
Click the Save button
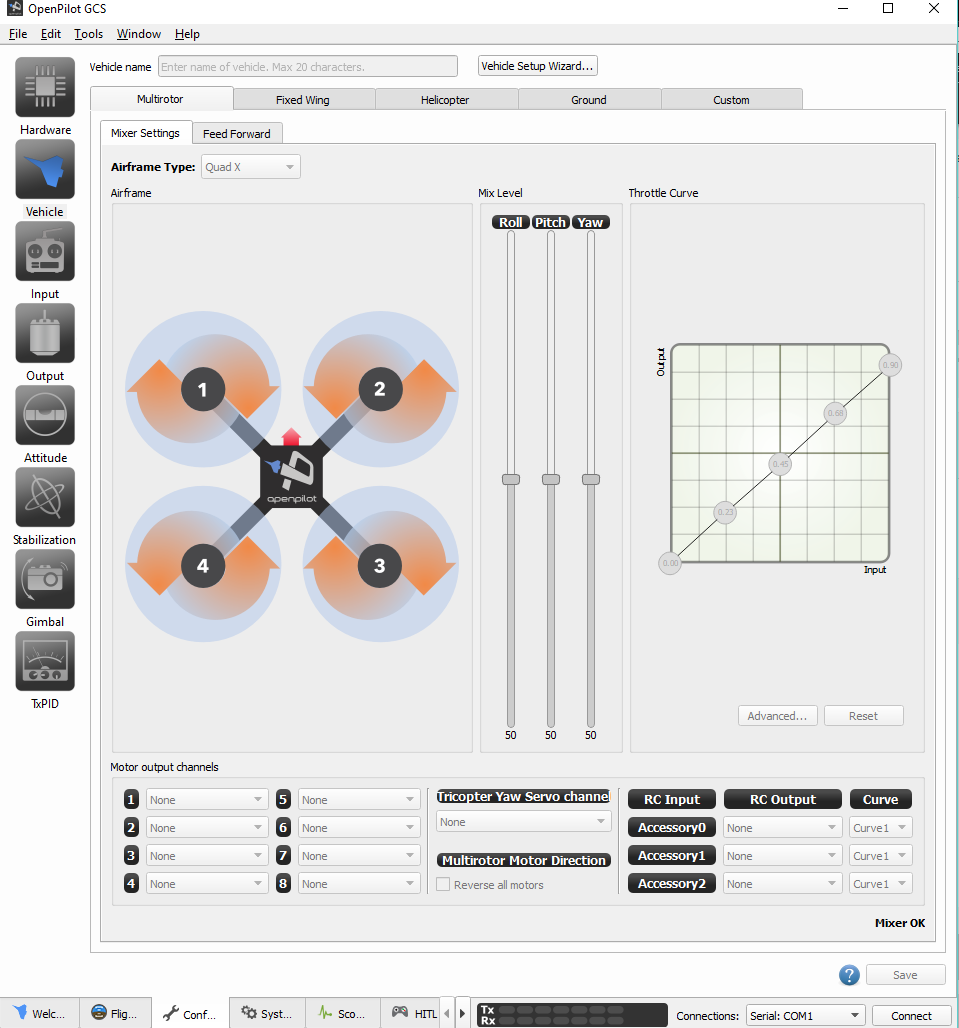(x=905, y=975)
